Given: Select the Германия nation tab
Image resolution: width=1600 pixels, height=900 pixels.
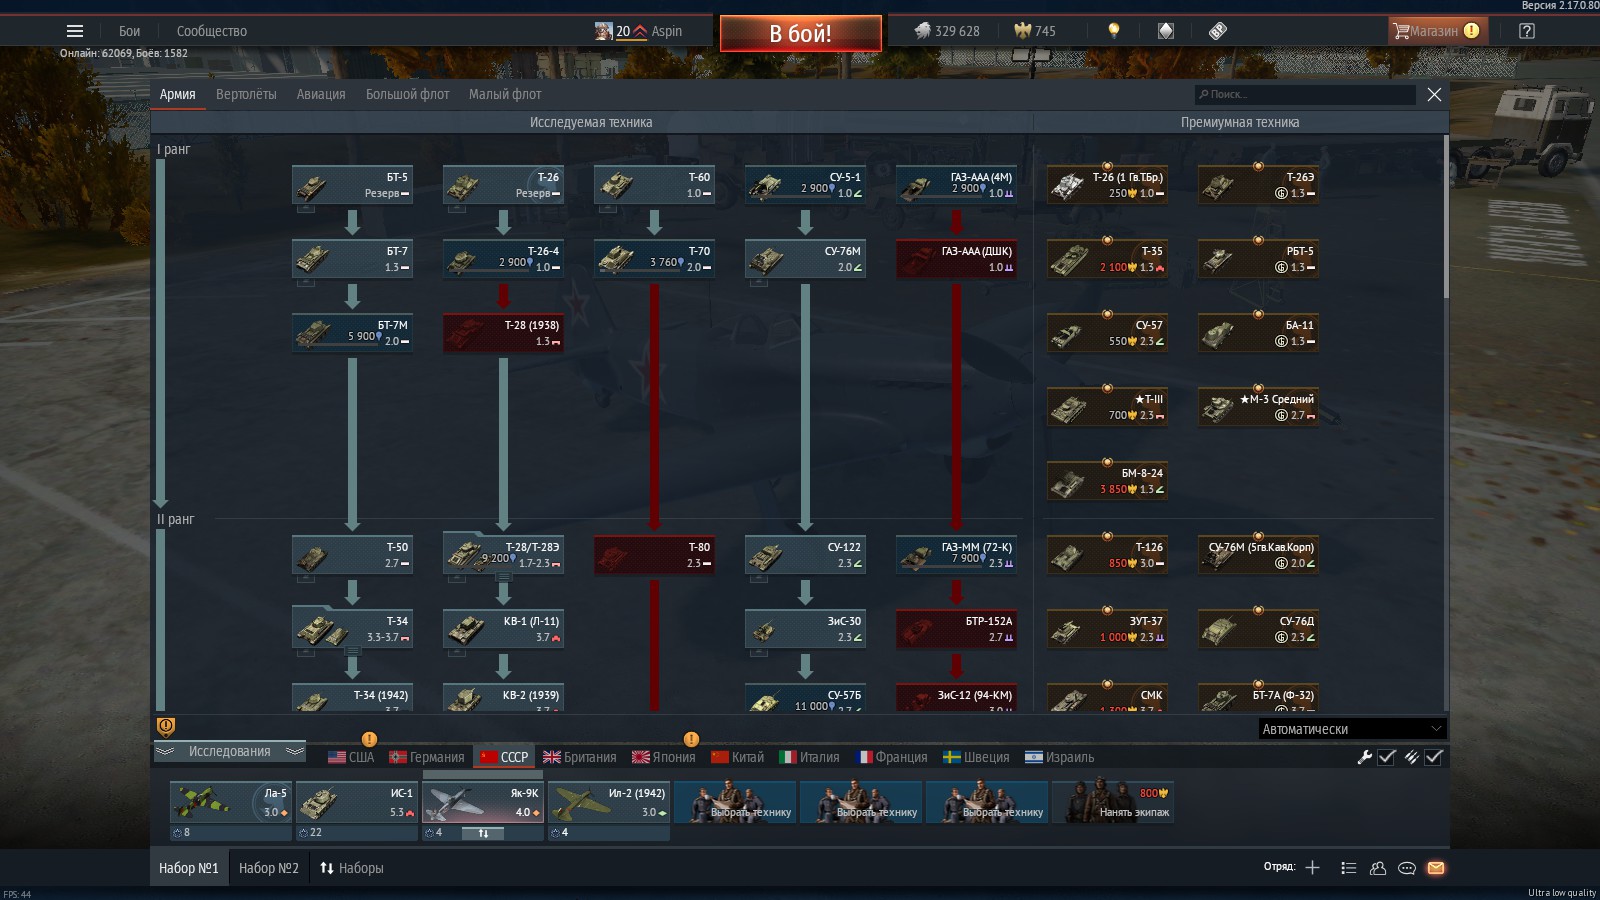Looking at the screenshot, I should [x=427, y=757].
